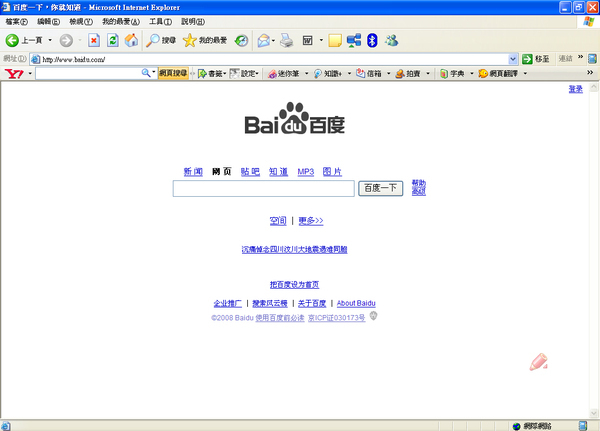Open the MP3 link
The image size is (600, 431).
pos(306,171)
